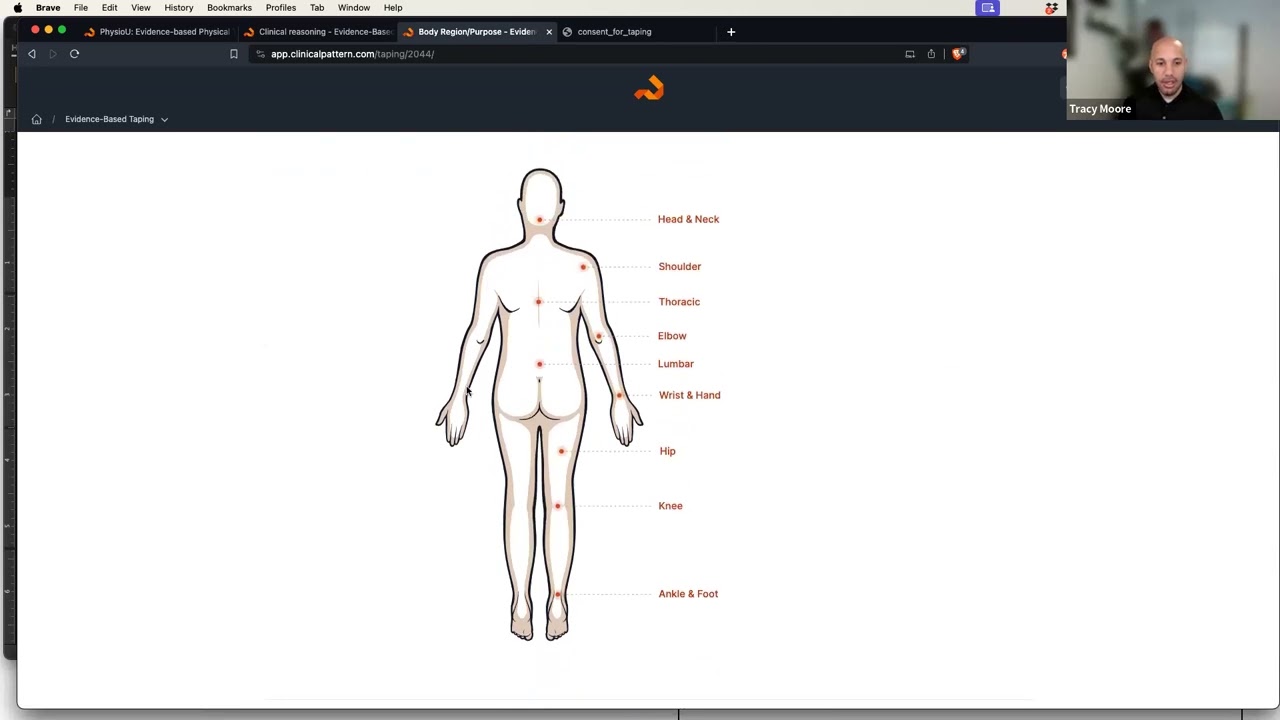Screen dimensions: 1280x720
Task: Click the share icon in the browser toolbar
Action: pyautogui.click(x=930, y=54)
